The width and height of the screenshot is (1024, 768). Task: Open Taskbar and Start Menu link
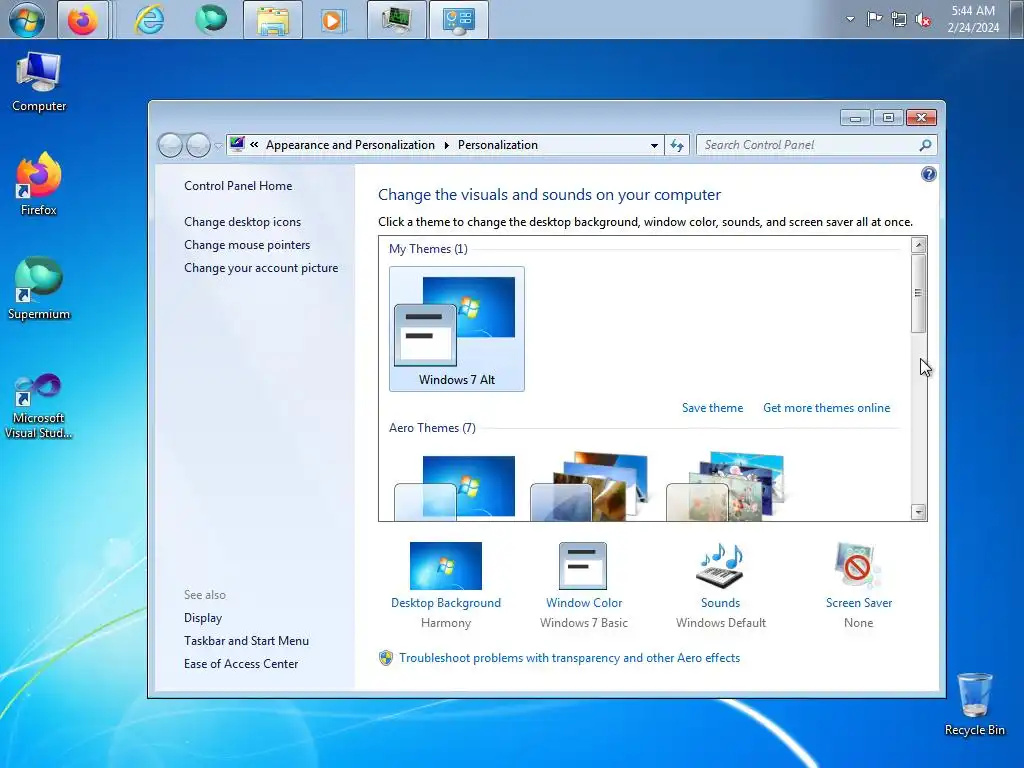click(246, 641)
